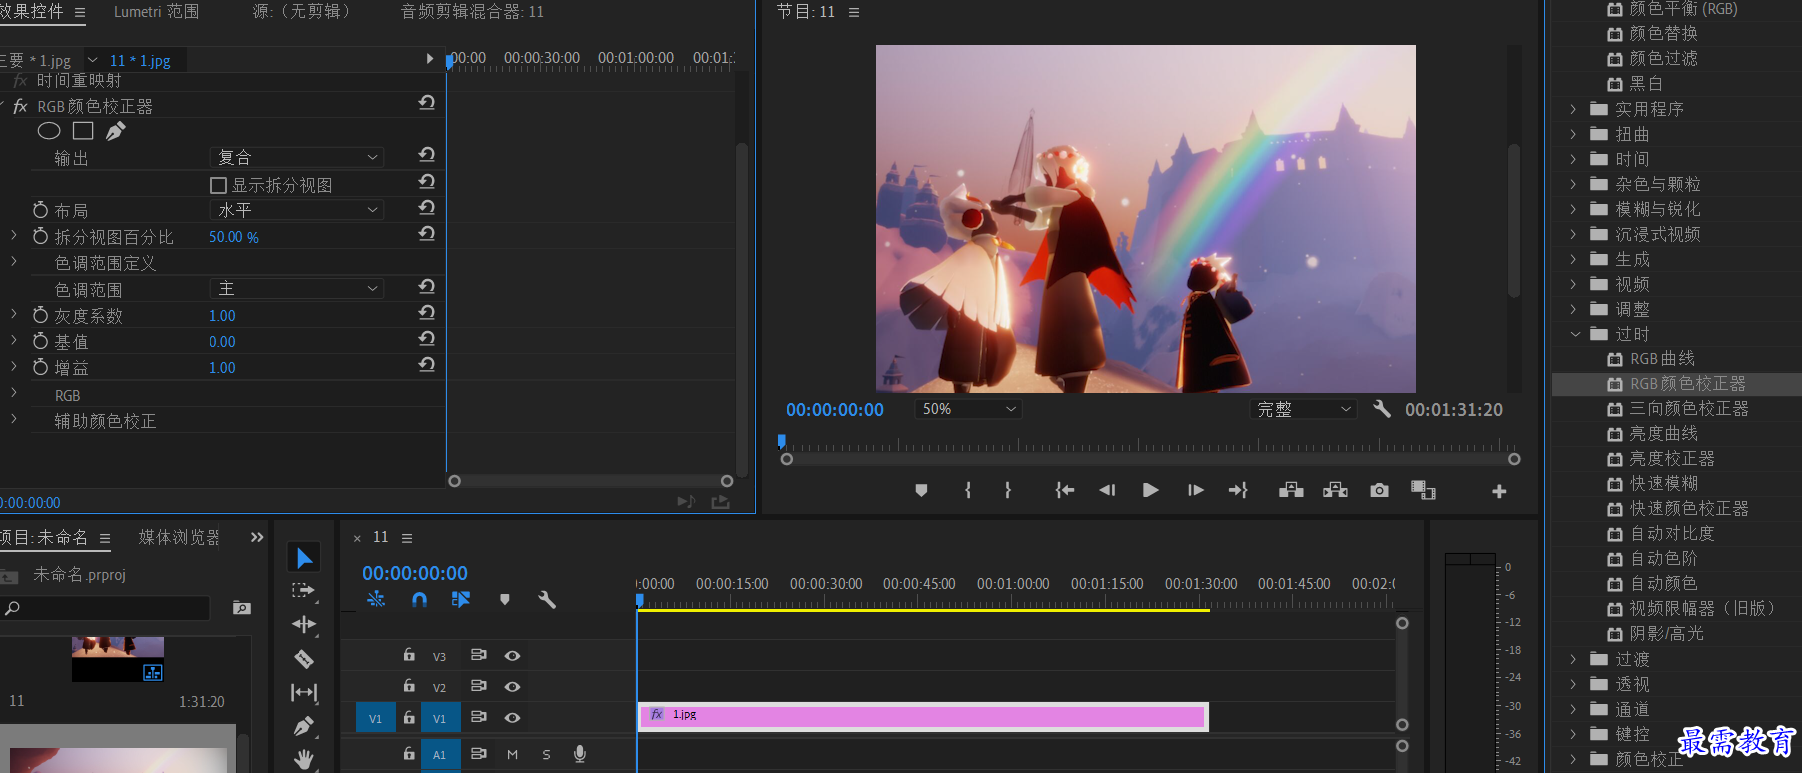1802x773 pixels.
Task: Toggle animation stopwatch for 布局
Action: 40,210
